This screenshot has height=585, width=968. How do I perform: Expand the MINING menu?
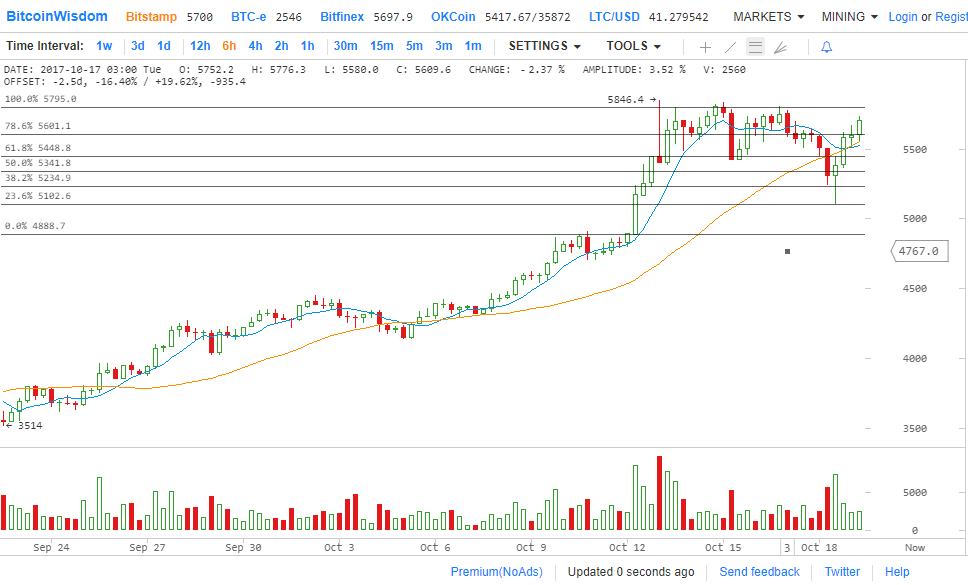coord(849,17)
